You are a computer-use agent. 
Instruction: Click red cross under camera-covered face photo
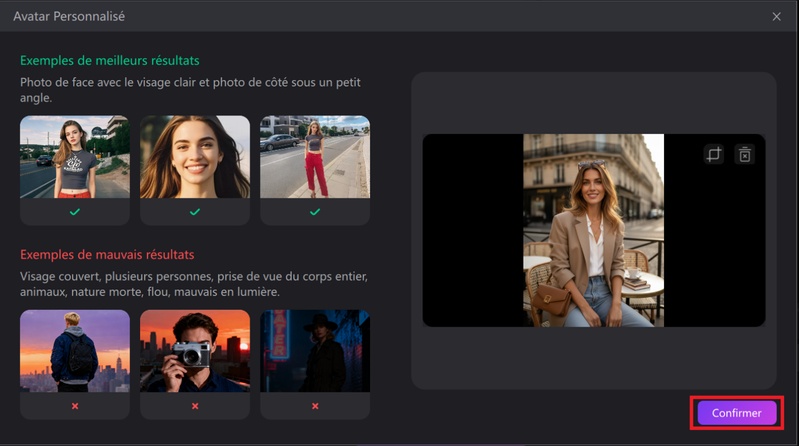tap(195, 406)
